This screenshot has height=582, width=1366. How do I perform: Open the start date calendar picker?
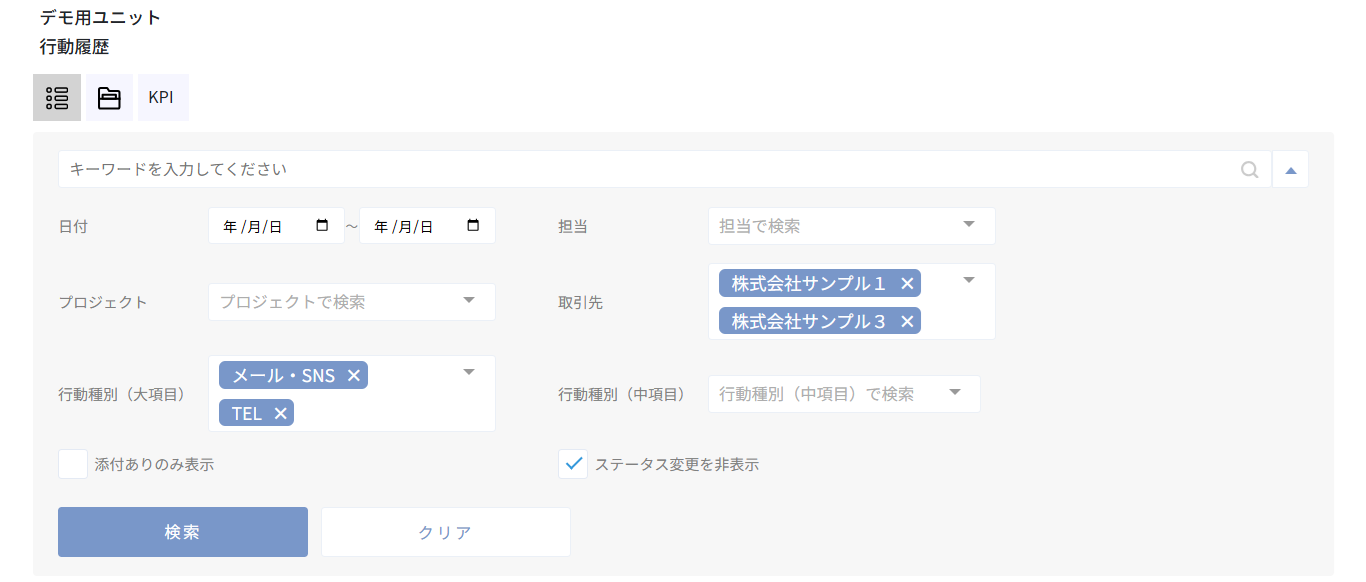pos(324,225)
